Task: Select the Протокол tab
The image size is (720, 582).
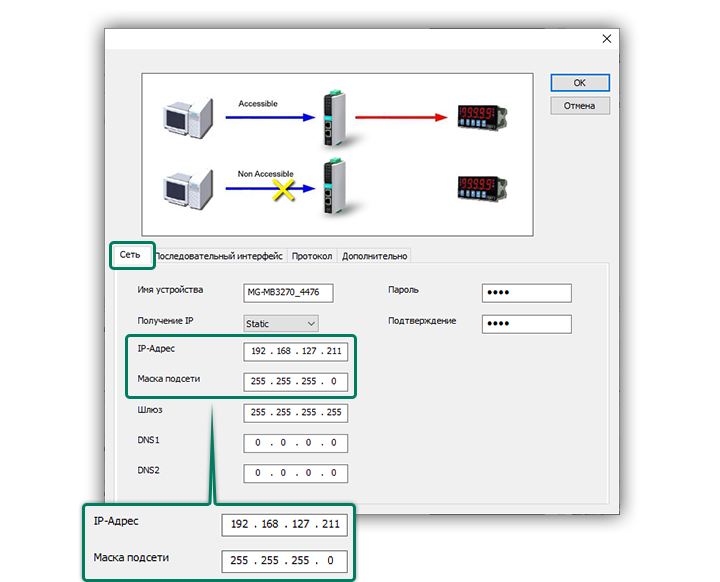Action: pos(312,256)
